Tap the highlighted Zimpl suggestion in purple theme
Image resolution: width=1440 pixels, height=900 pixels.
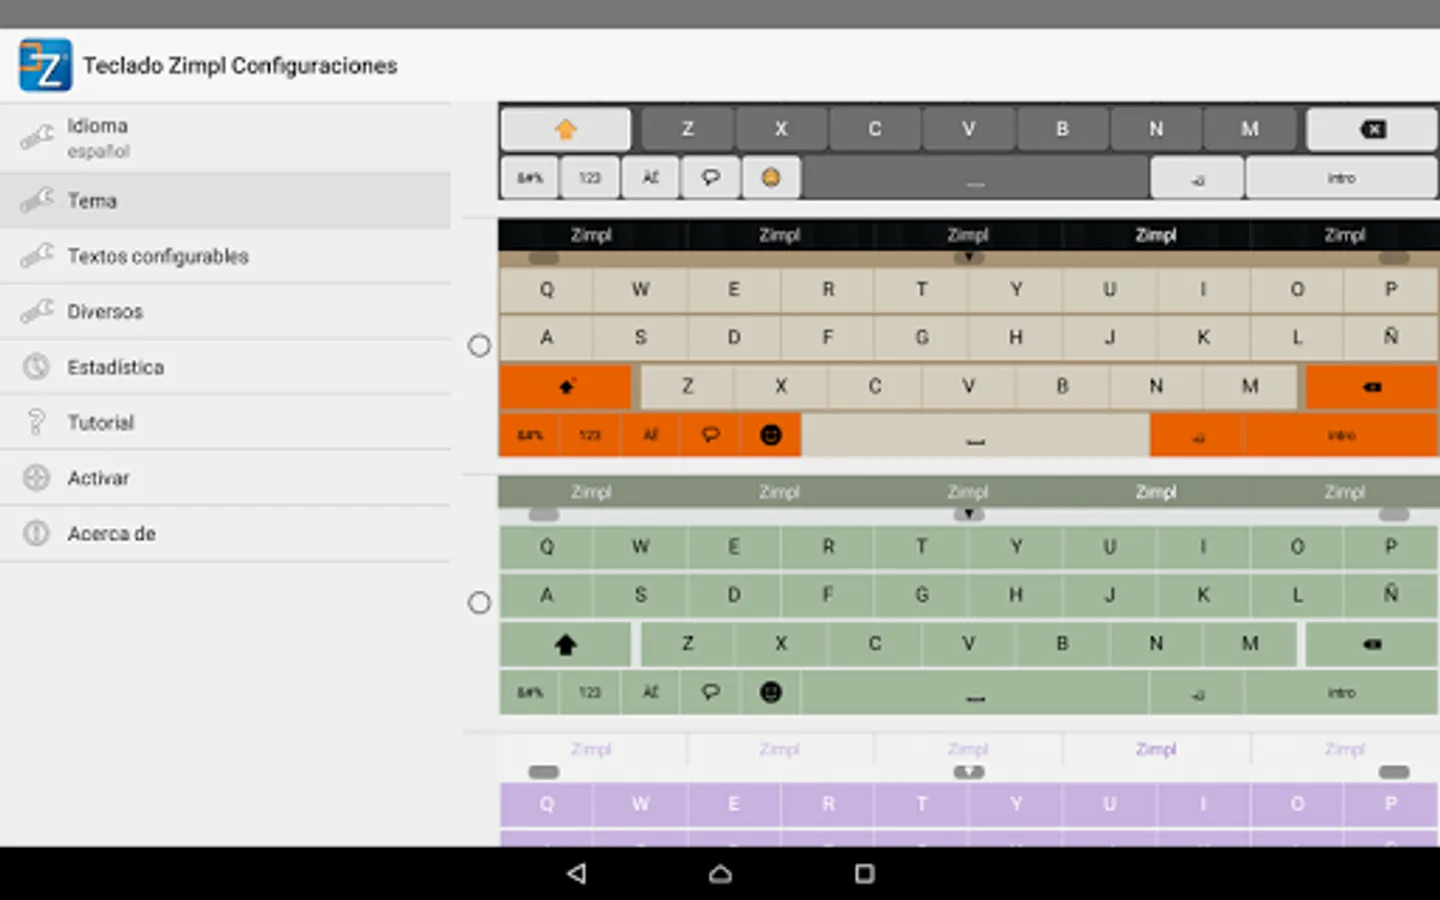(x=1156, y=749)
